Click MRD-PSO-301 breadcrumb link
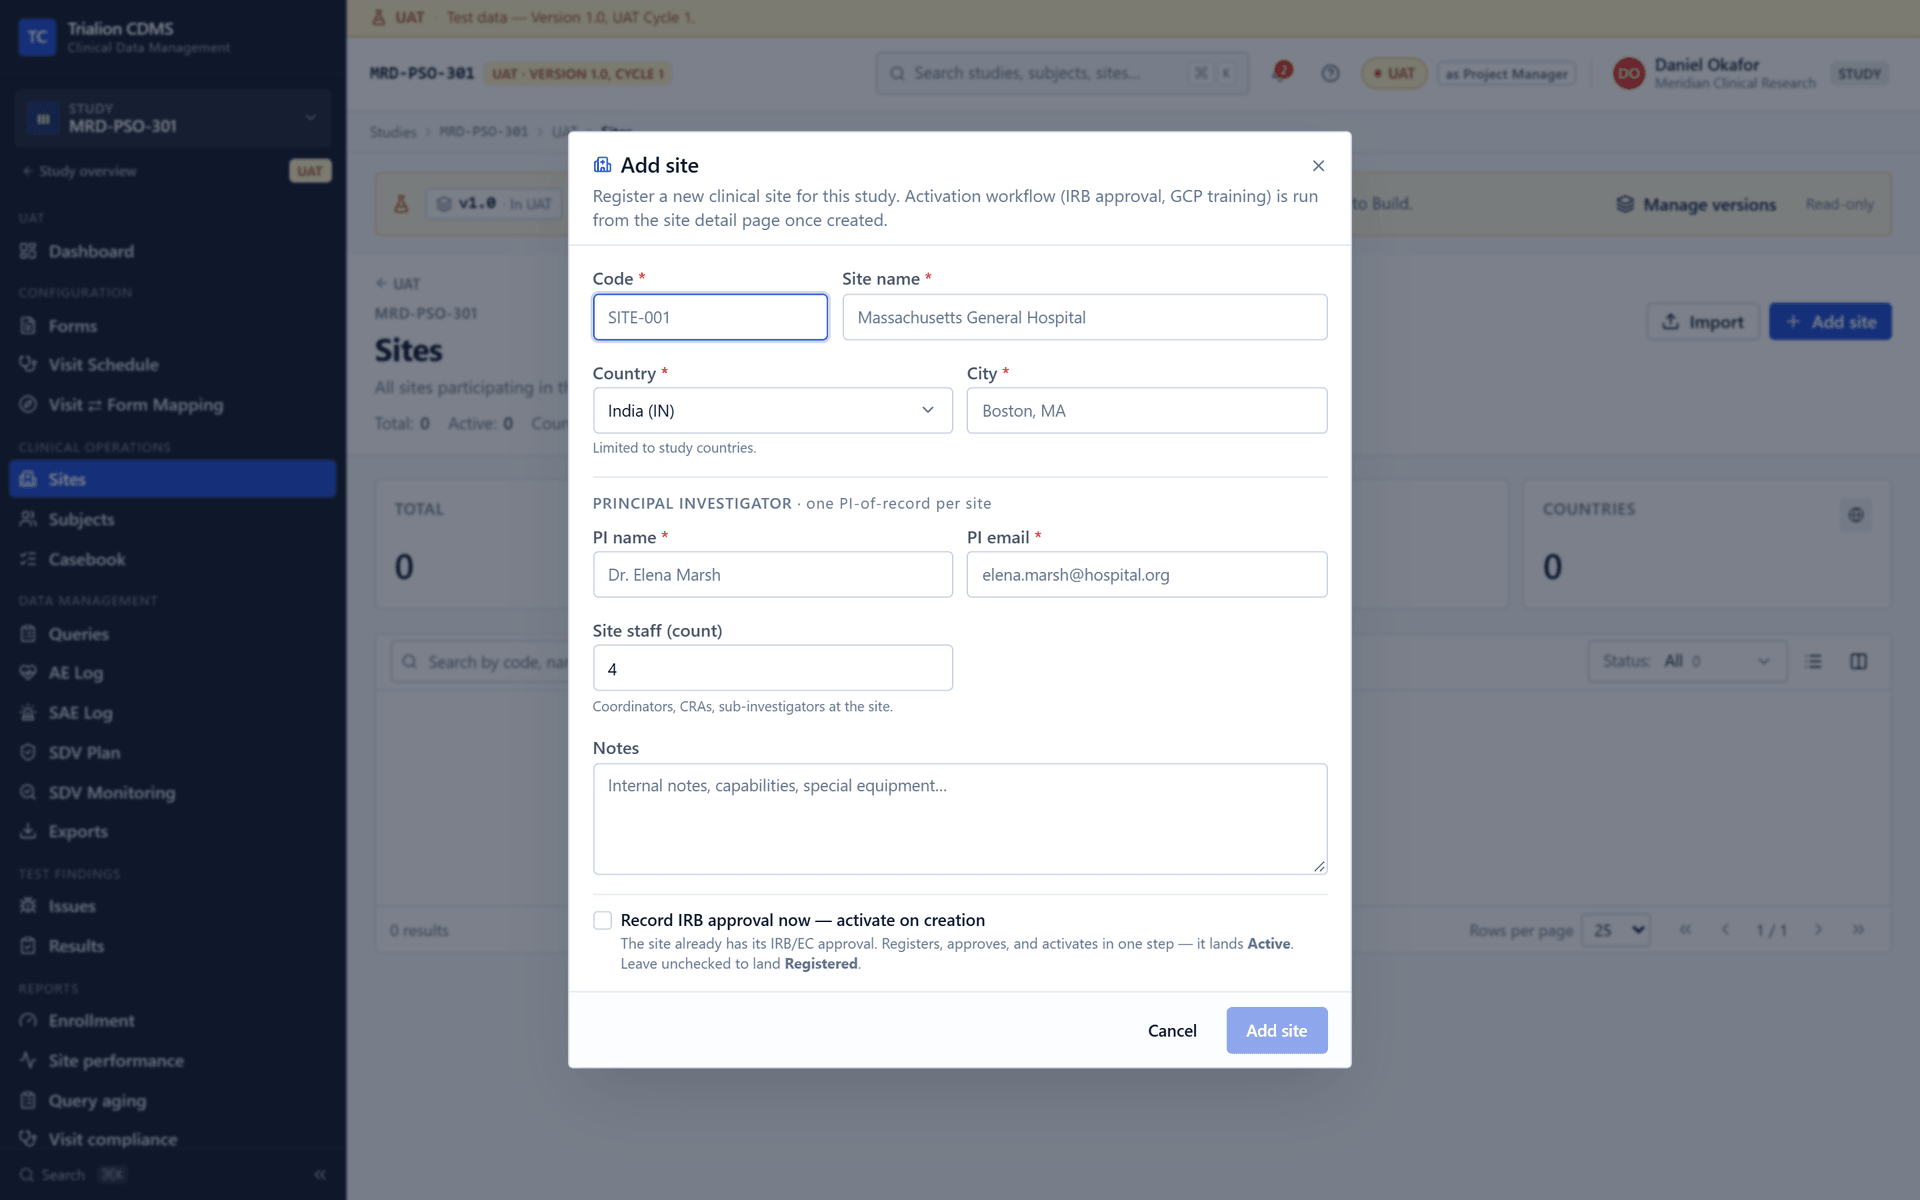This screenshot has width=1920, height=1200. [x=483, y=132]
